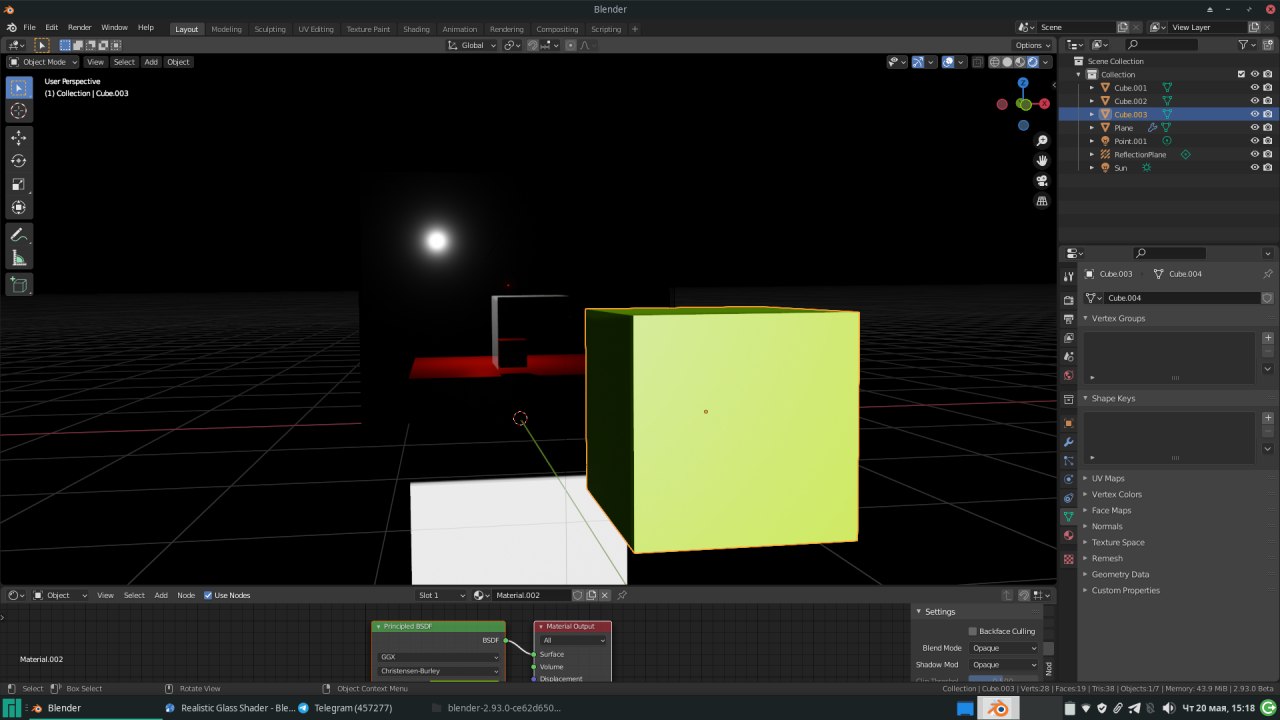
Task: Expand Cube.001 in the outliner
Action: click(1092, 88)
